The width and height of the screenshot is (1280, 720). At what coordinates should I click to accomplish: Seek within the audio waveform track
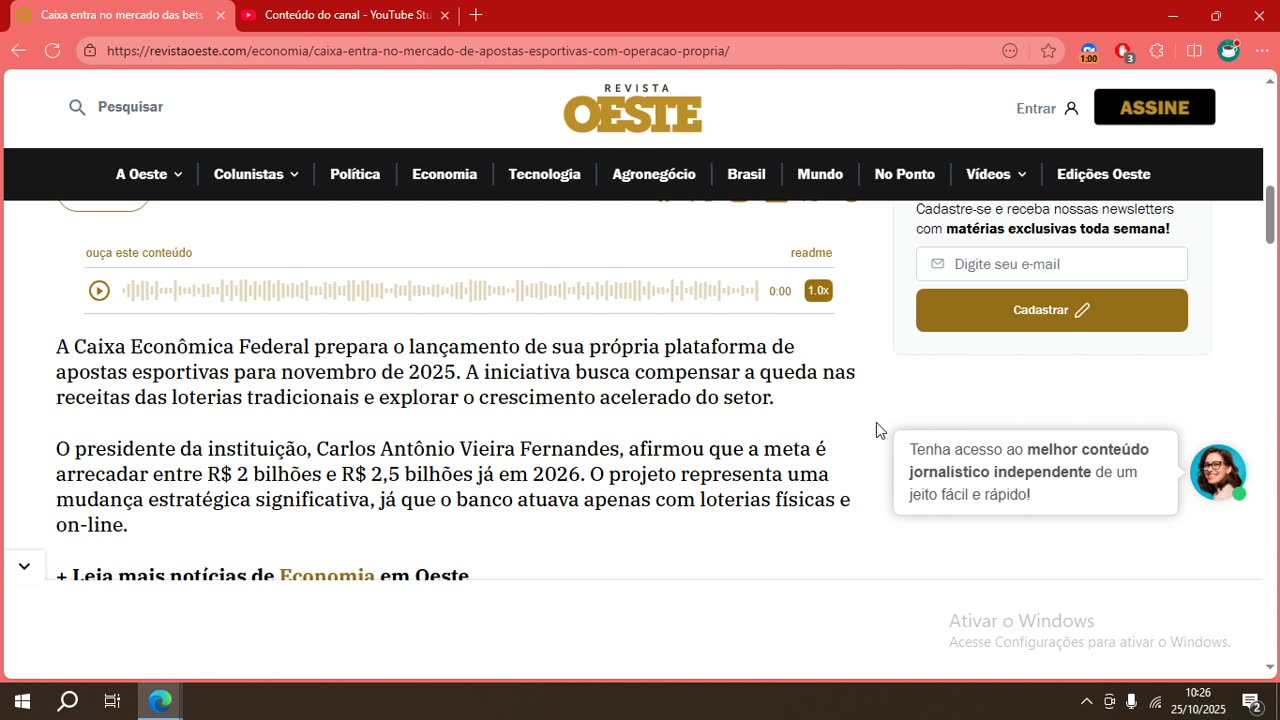click(440, 291)
